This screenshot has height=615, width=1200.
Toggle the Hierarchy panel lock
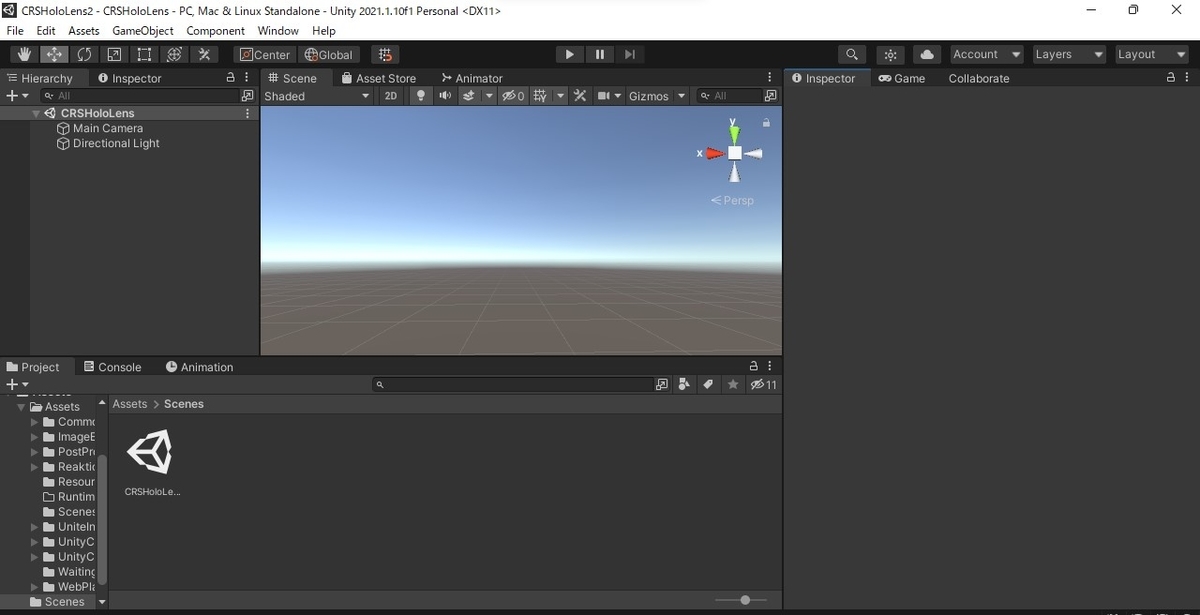231,78
